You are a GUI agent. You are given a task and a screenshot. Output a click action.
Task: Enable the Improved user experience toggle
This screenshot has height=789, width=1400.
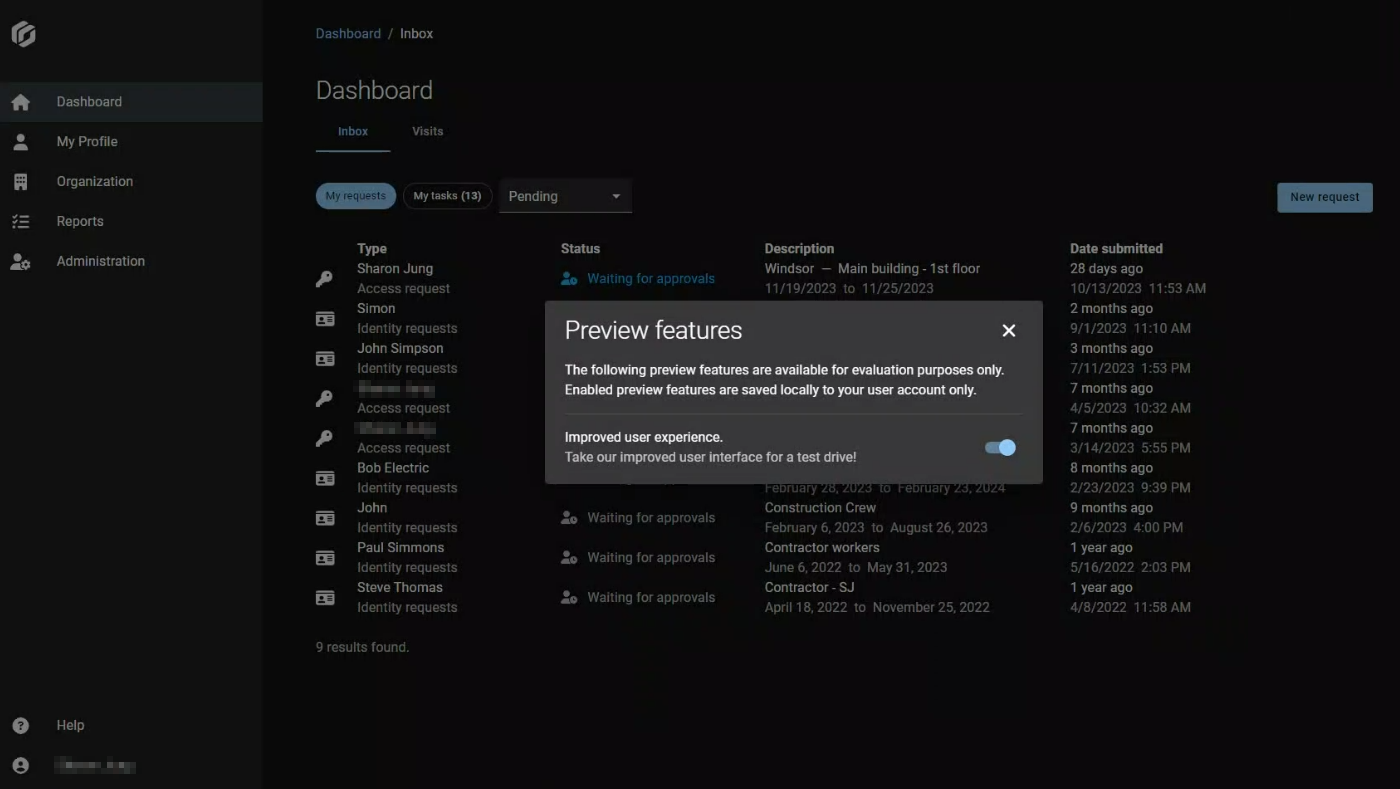click(x=999, y=447)
